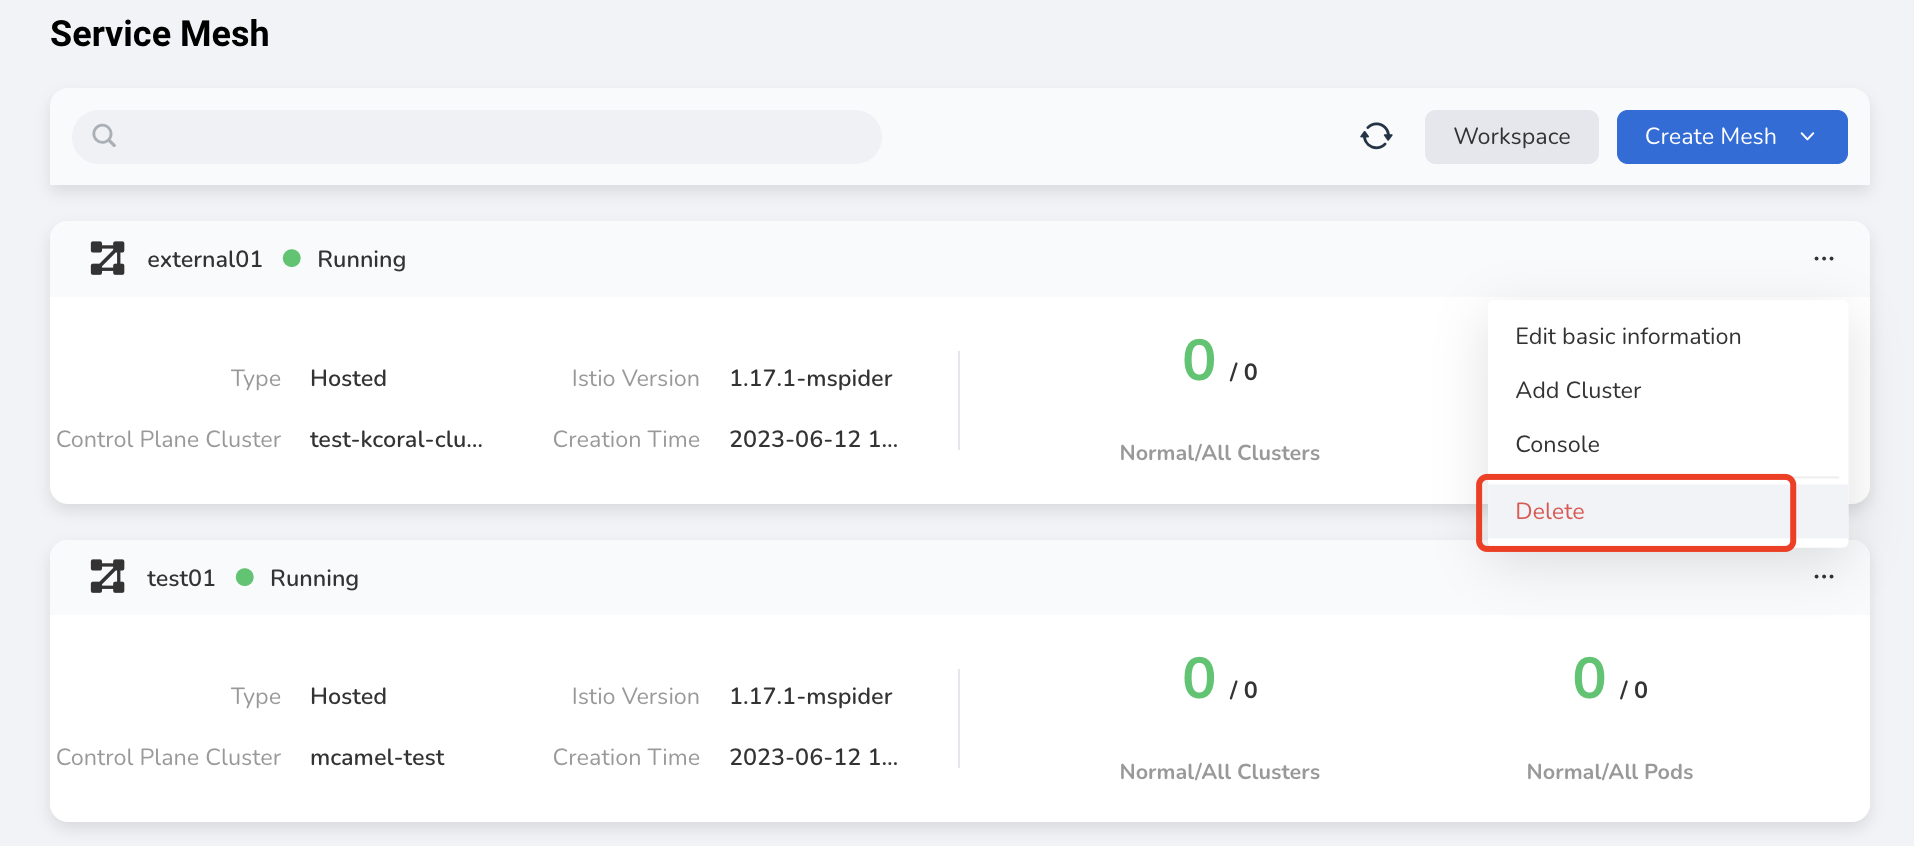Focus the mesh search input field
This screenshot has height=846, width=1914.
click(477, 137)
